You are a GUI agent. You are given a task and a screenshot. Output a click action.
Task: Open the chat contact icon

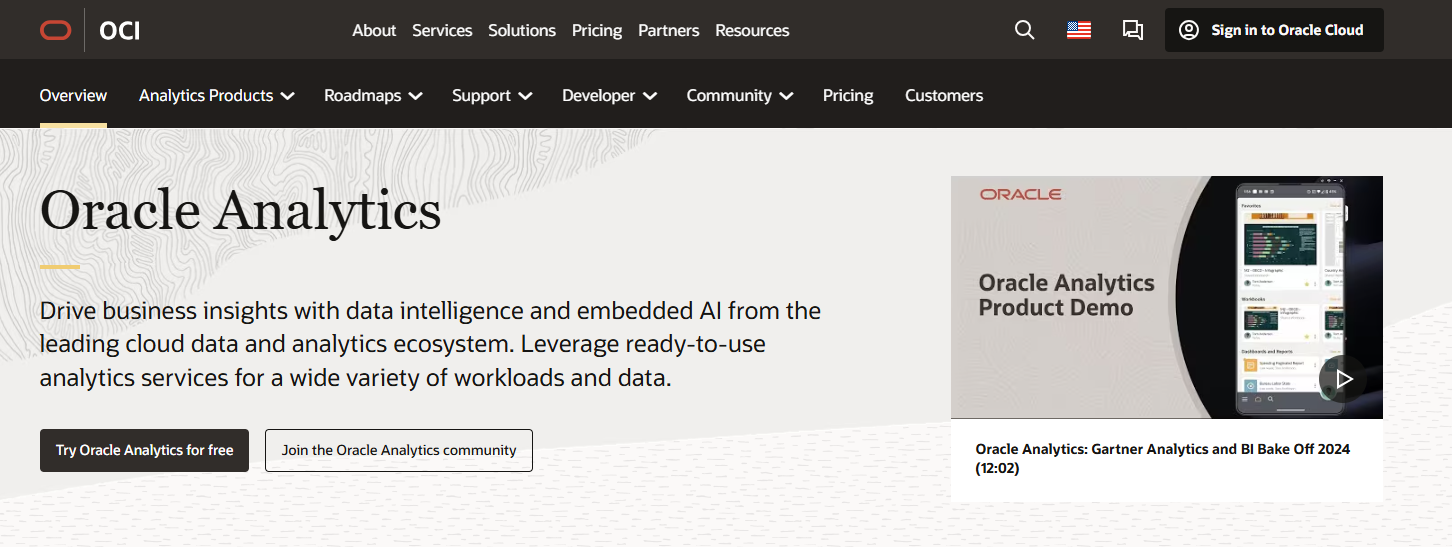click(x=1132, y=30)
